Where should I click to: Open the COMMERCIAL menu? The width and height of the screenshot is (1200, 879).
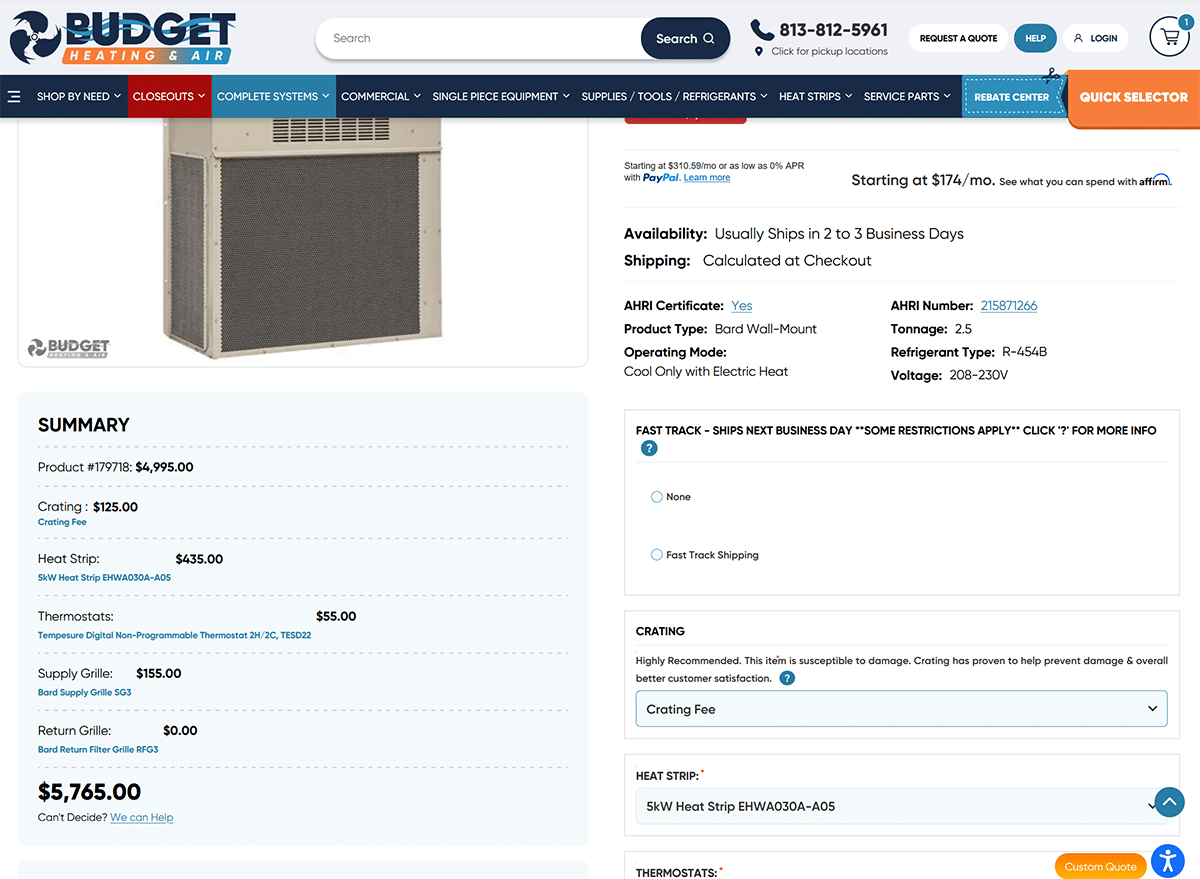pos(375,96)
